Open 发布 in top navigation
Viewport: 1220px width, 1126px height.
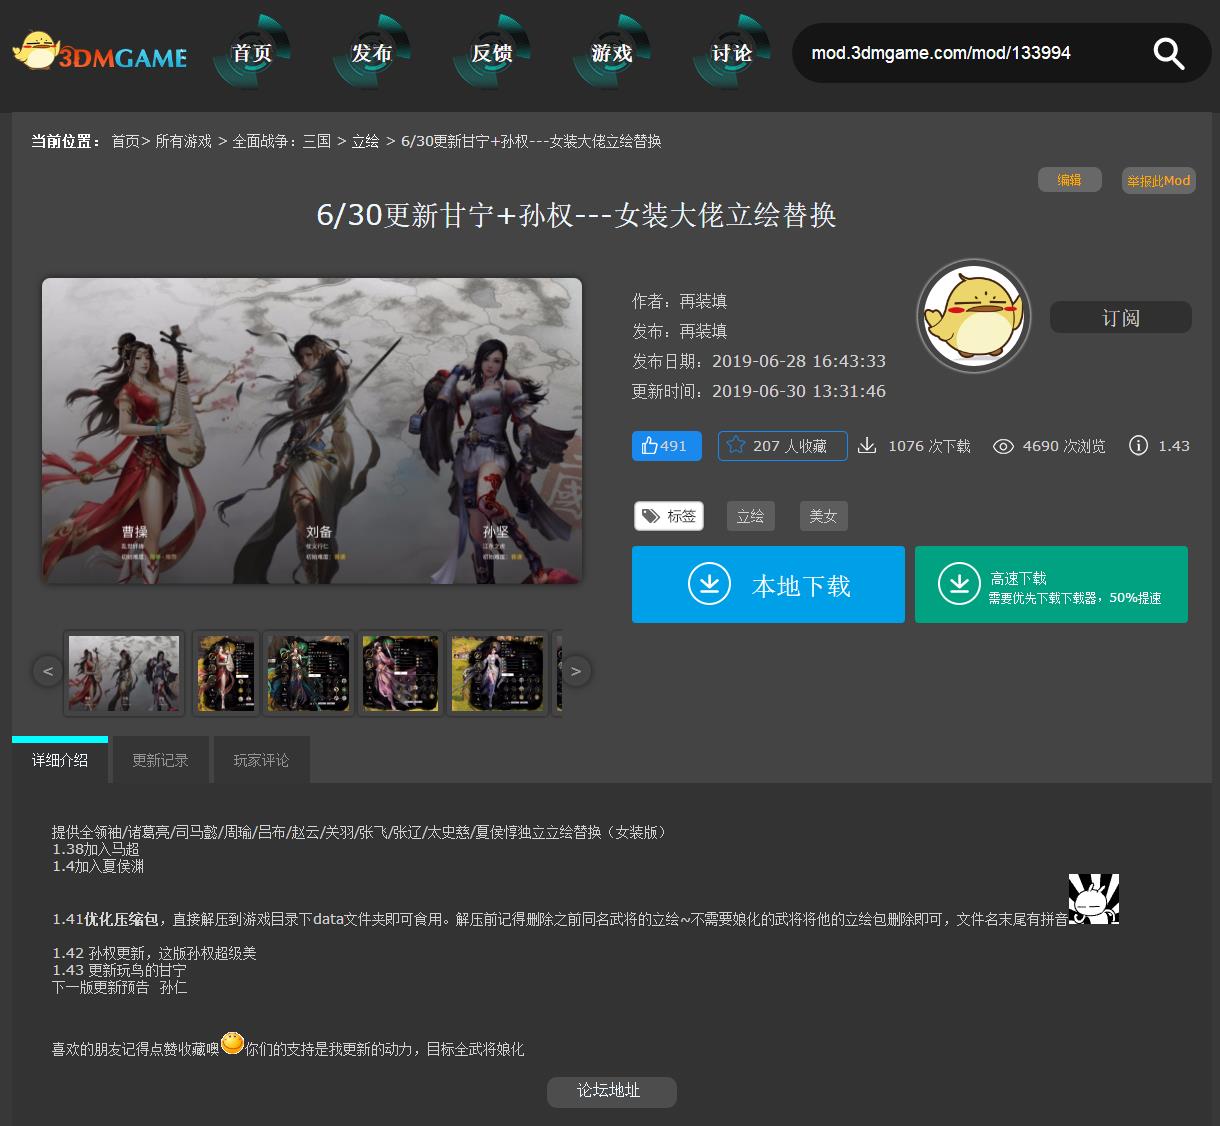pyautogui.click(x=372, y=52)
